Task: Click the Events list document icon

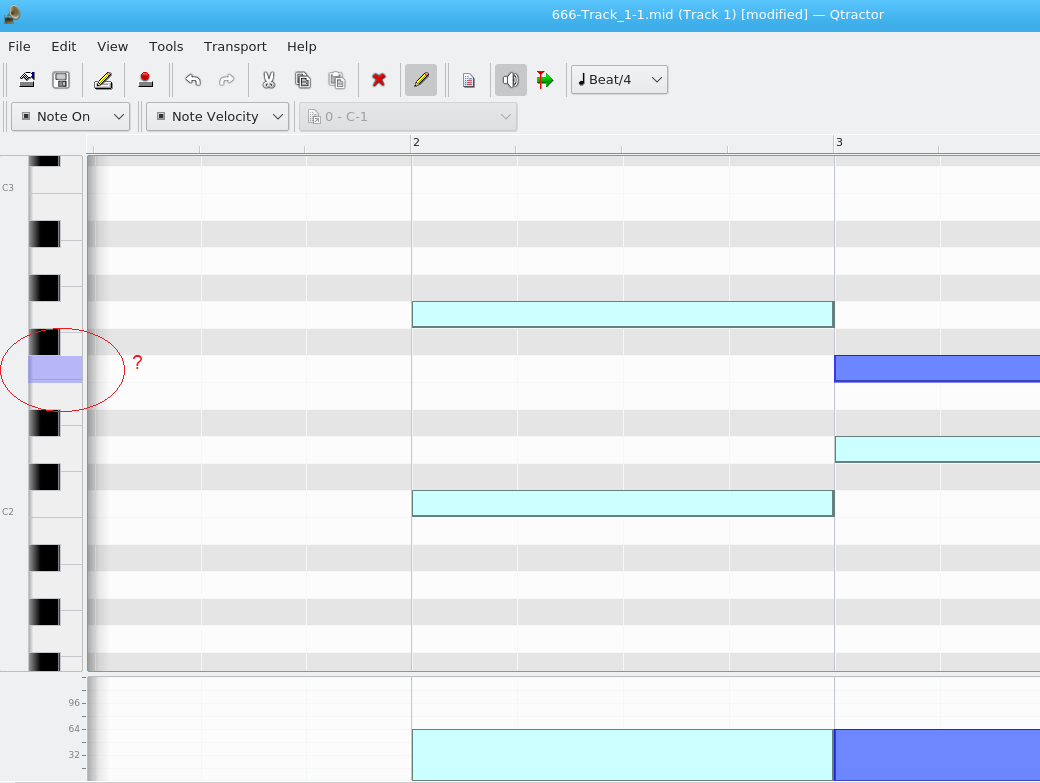Action: (x=469, y=80)
